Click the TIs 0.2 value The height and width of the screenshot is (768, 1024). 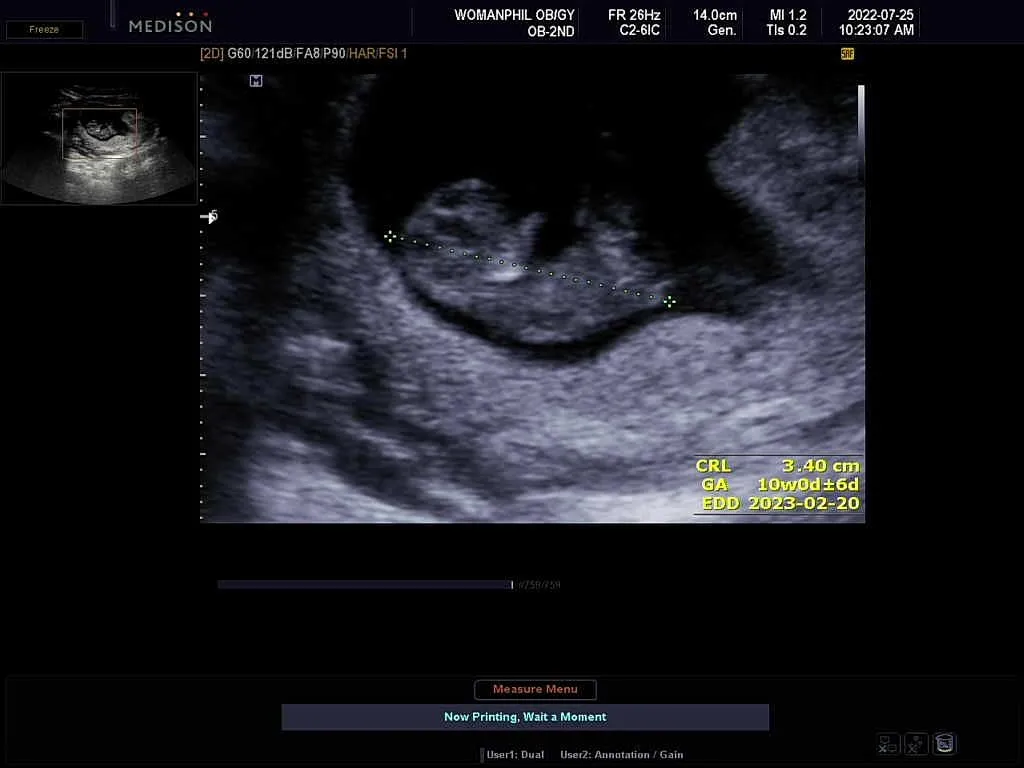pyautogui.click(x=786, y=30)
